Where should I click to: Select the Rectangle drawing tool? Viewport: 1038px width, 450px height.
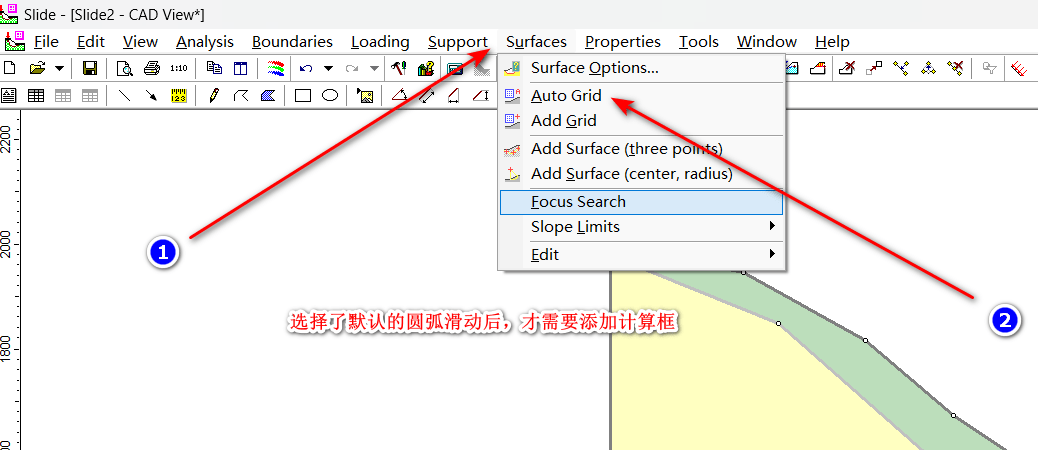[x=303, y=96]
